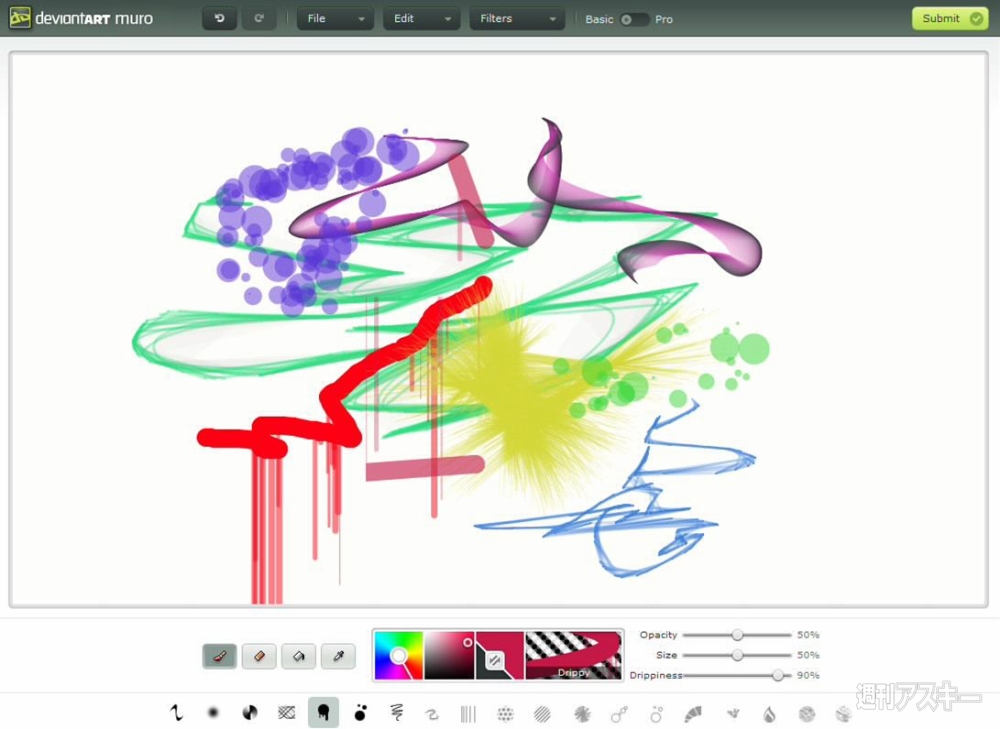Choose the bubbles brush with black dots
Viewport: 1000px width, 729px height.
click(x=360, y=712)
